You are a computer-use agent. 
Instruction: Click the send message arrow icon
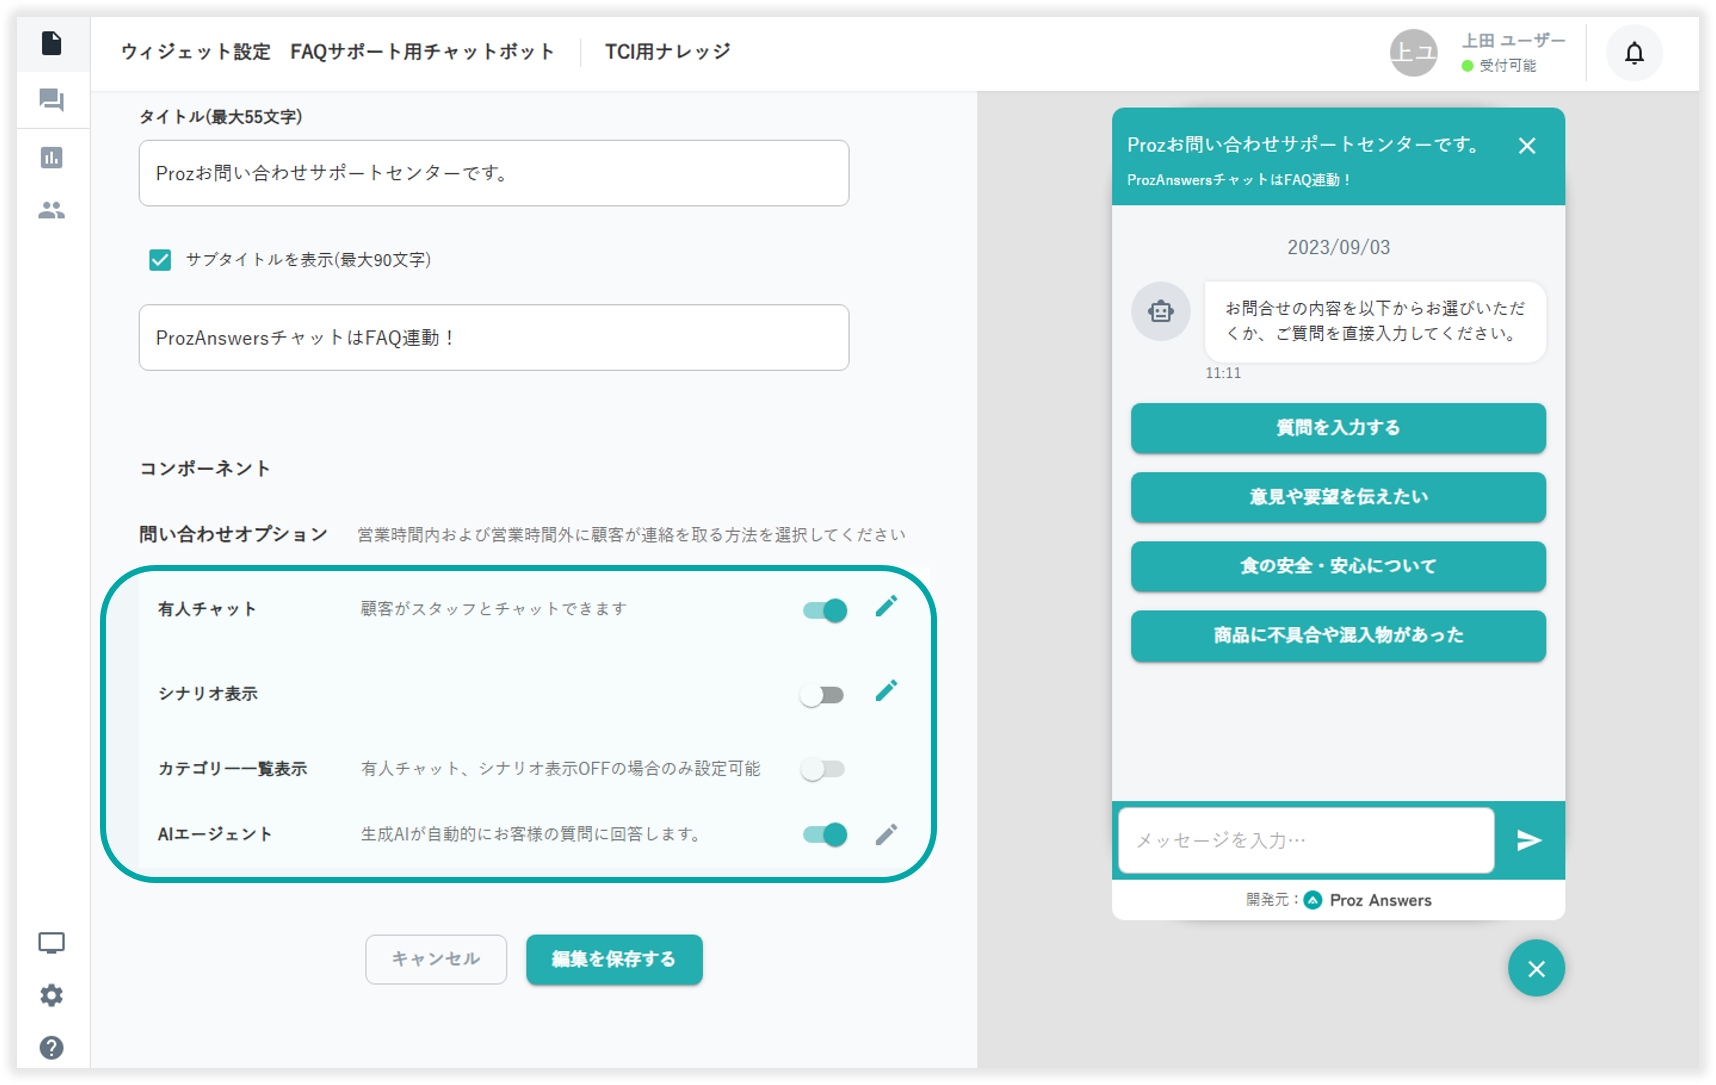point(1528,840)
